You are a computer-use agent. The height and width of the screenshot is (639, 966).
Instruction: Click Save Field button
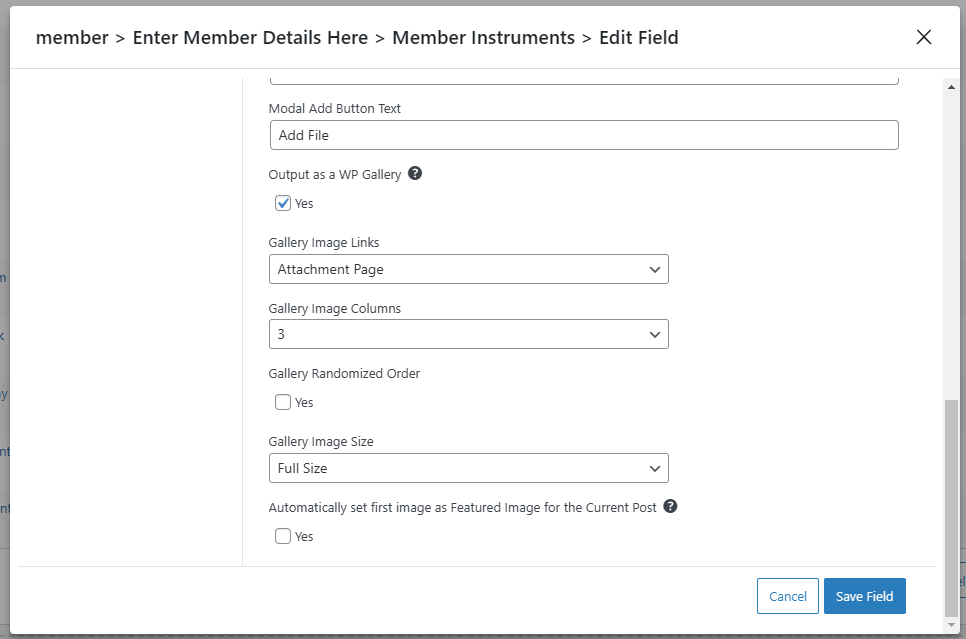864,596
